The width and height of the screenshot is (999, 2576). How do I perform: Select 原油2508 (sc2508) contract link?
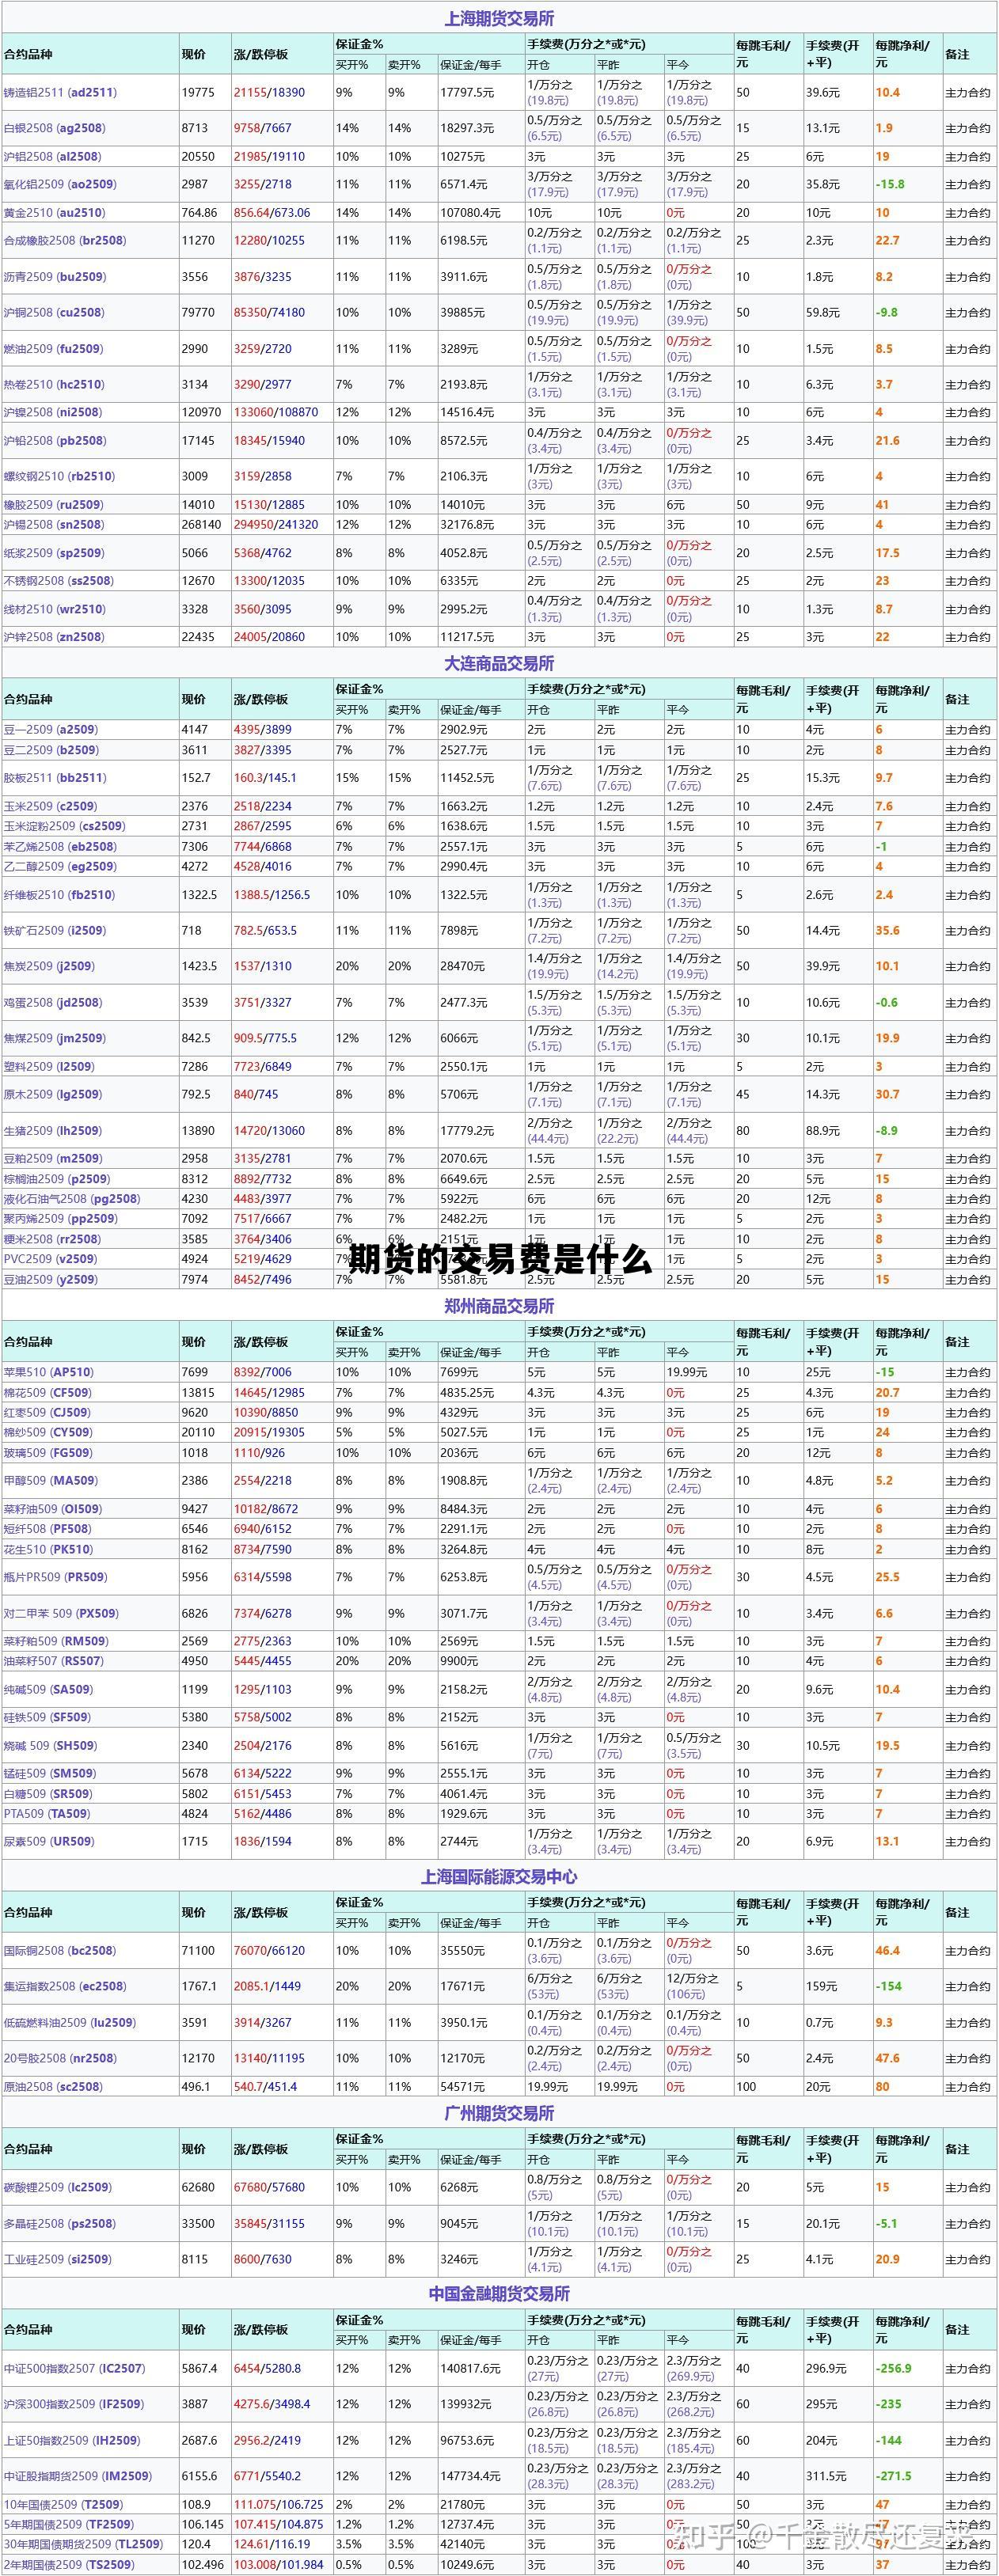53,2086
